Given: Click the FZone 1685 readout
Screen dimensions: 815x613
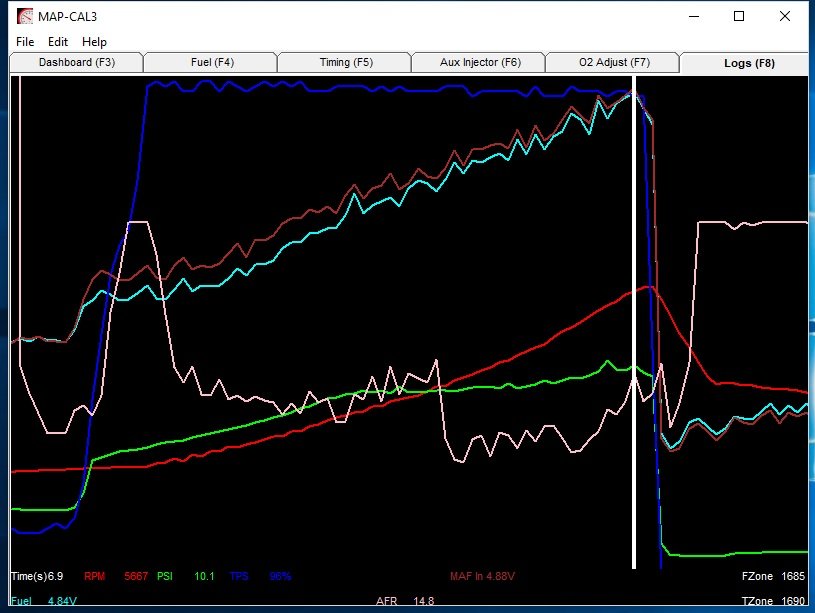Looking at the screenshot, I should [773, 576].
